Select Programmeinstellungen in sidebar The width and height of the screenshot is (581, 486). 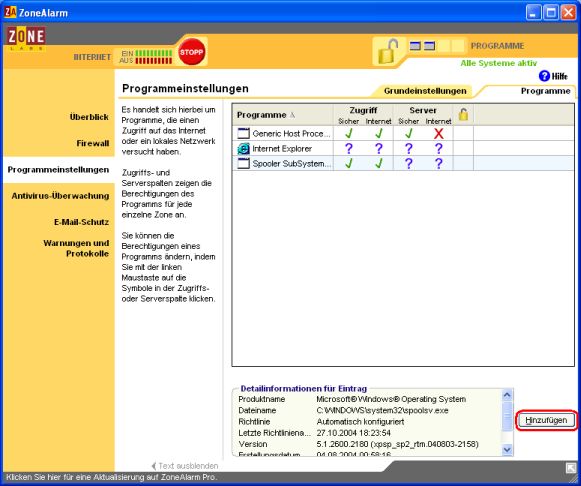[58, 170]
